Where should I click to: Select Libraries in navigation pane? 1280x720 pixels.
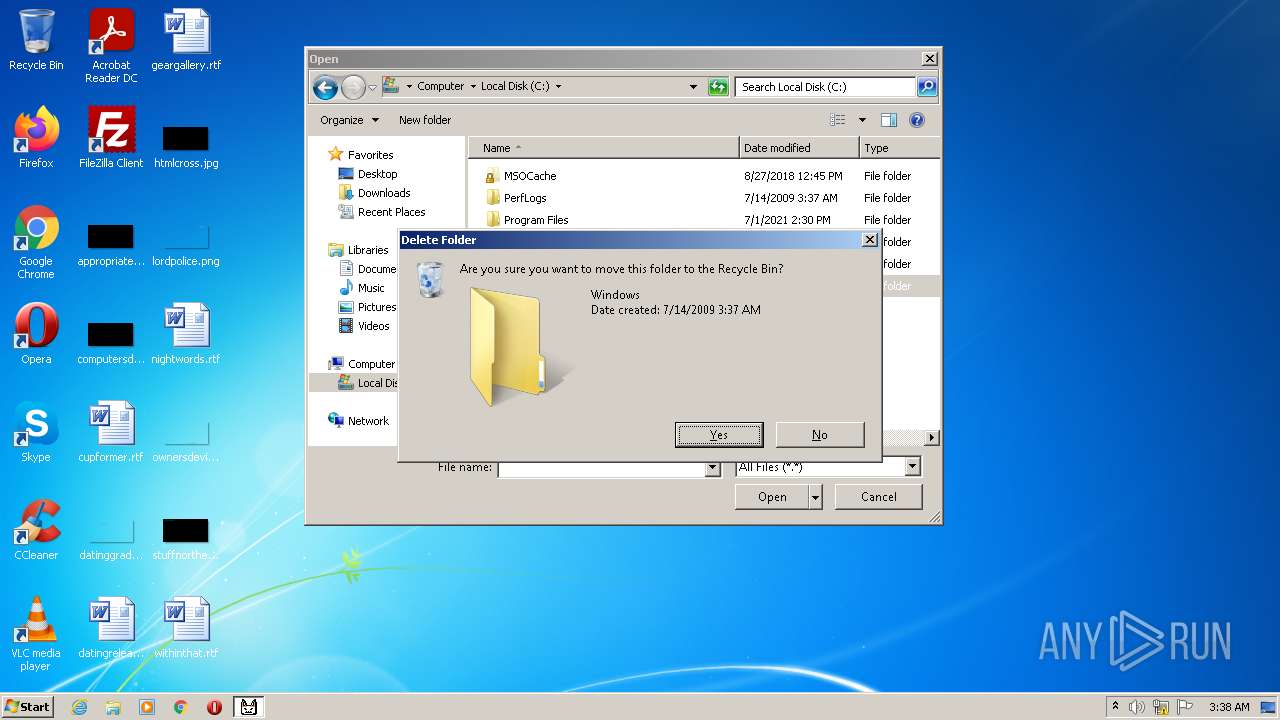point(368,250)
